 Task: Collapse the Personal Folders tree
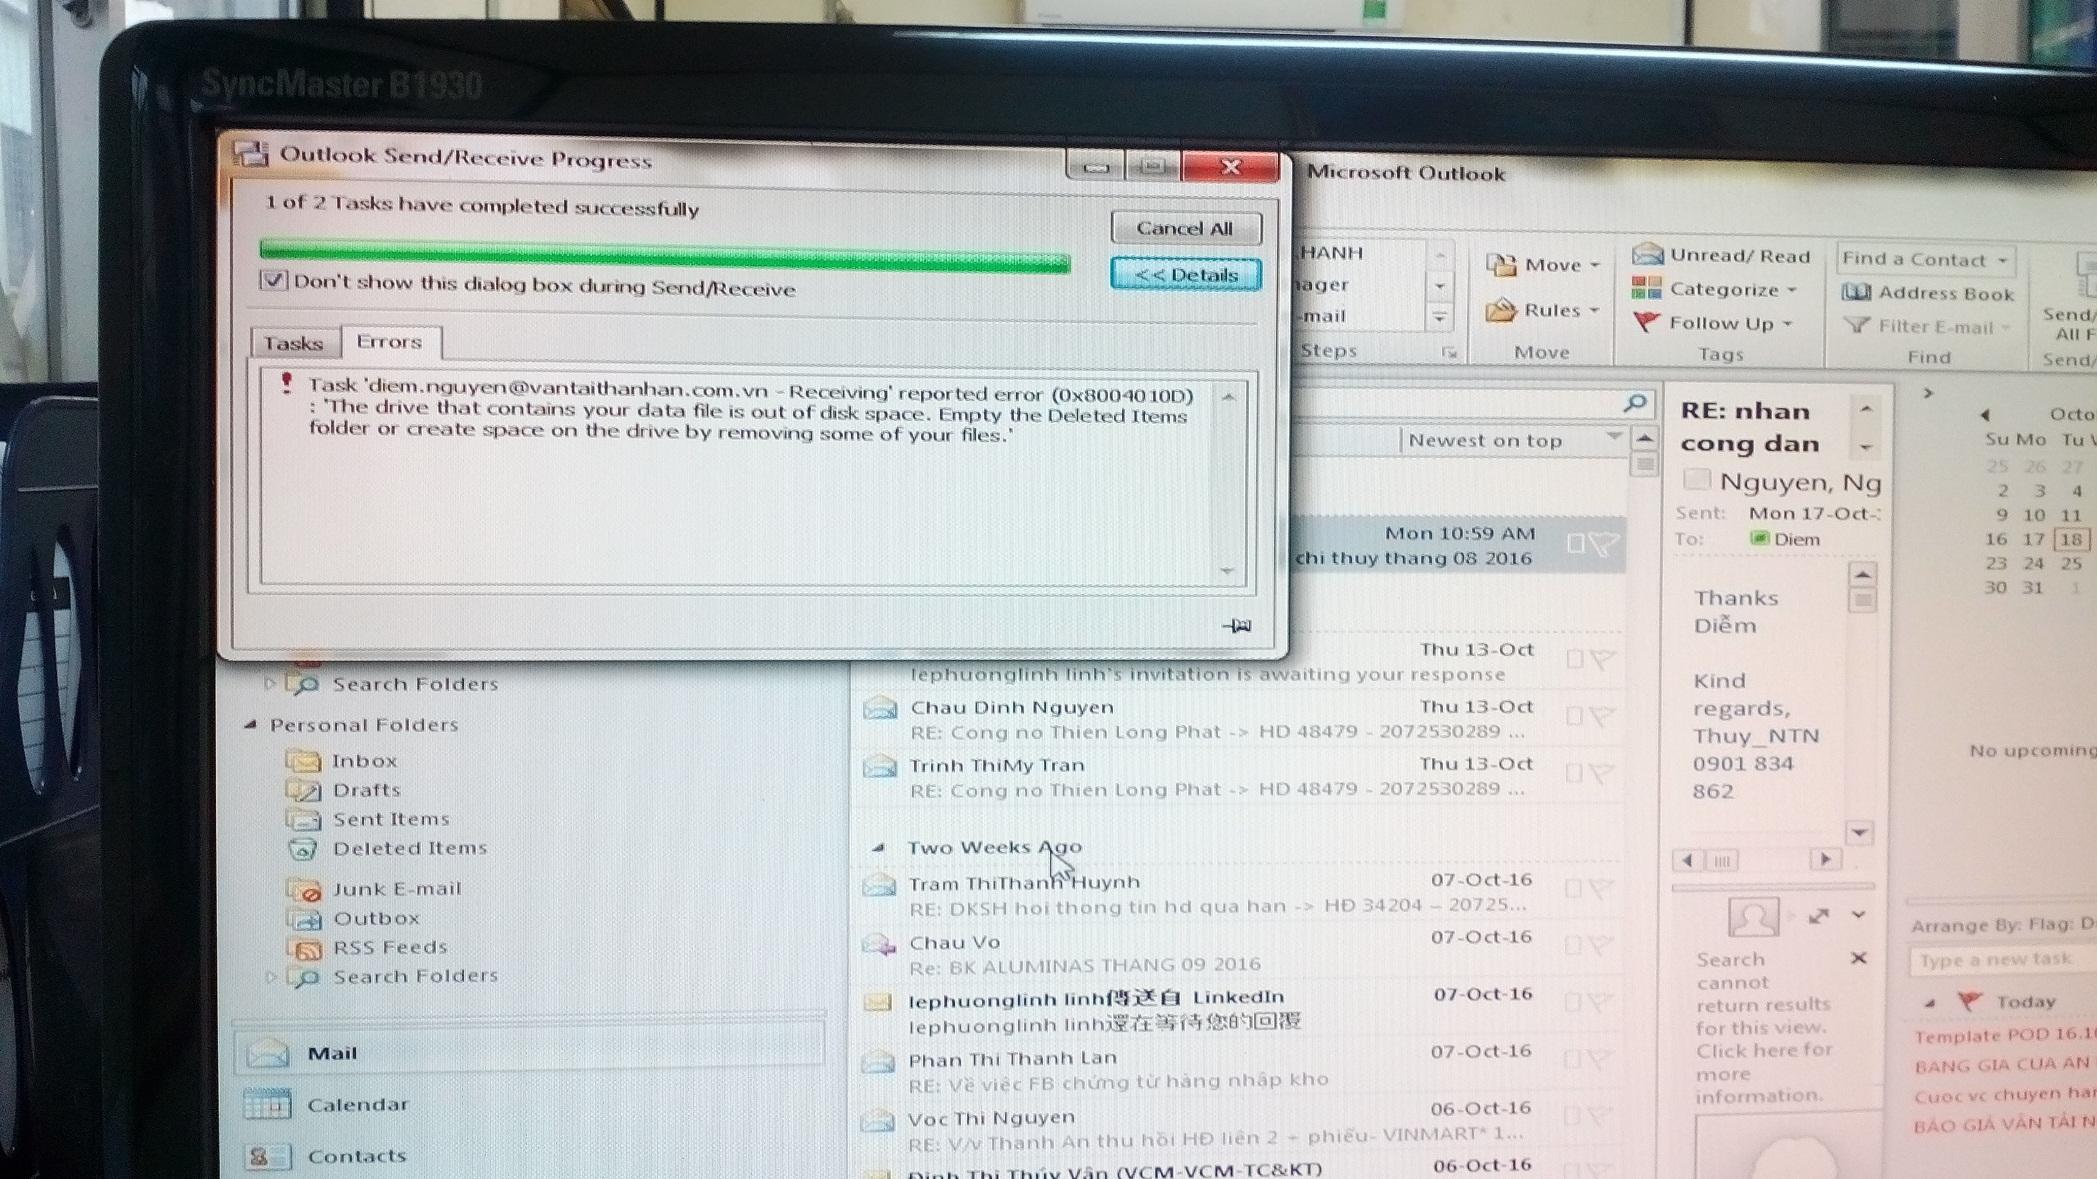250,724
